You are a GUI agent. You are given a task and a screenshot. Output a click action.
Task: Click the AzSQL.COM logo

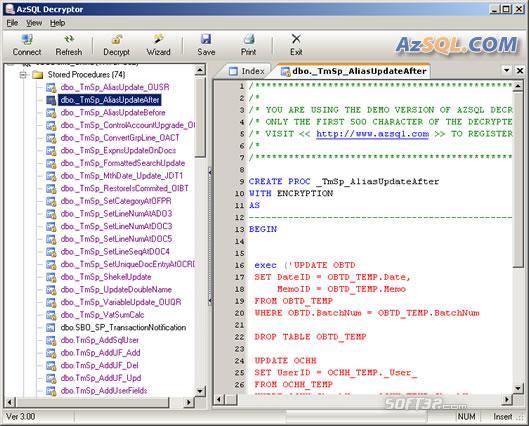point(456,45)
